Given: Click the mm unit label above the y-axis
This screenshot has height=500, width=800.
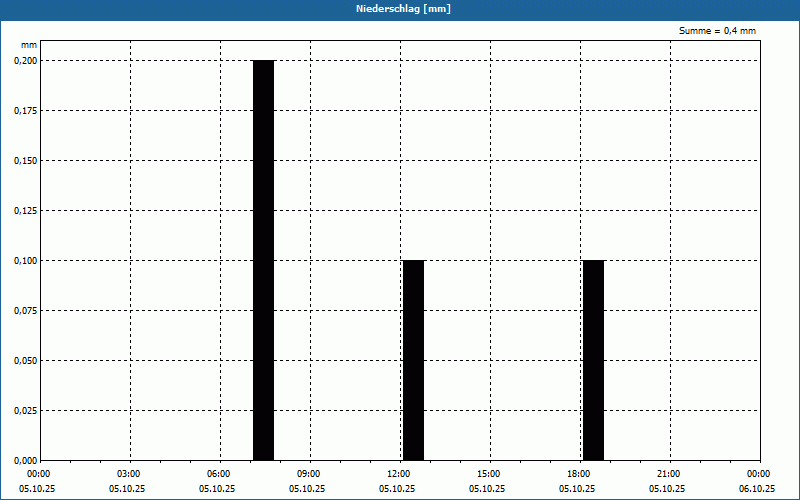Looking at the screenshot, I should (x=29, y=45).
